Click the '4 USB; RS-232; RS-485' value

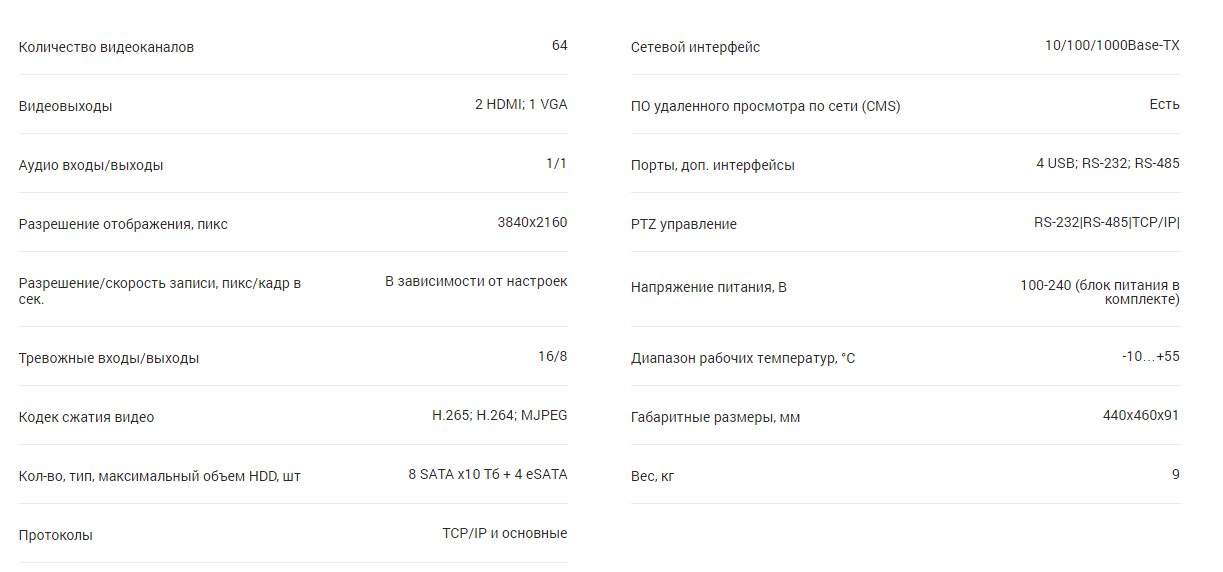click(x=1108, y=163)
